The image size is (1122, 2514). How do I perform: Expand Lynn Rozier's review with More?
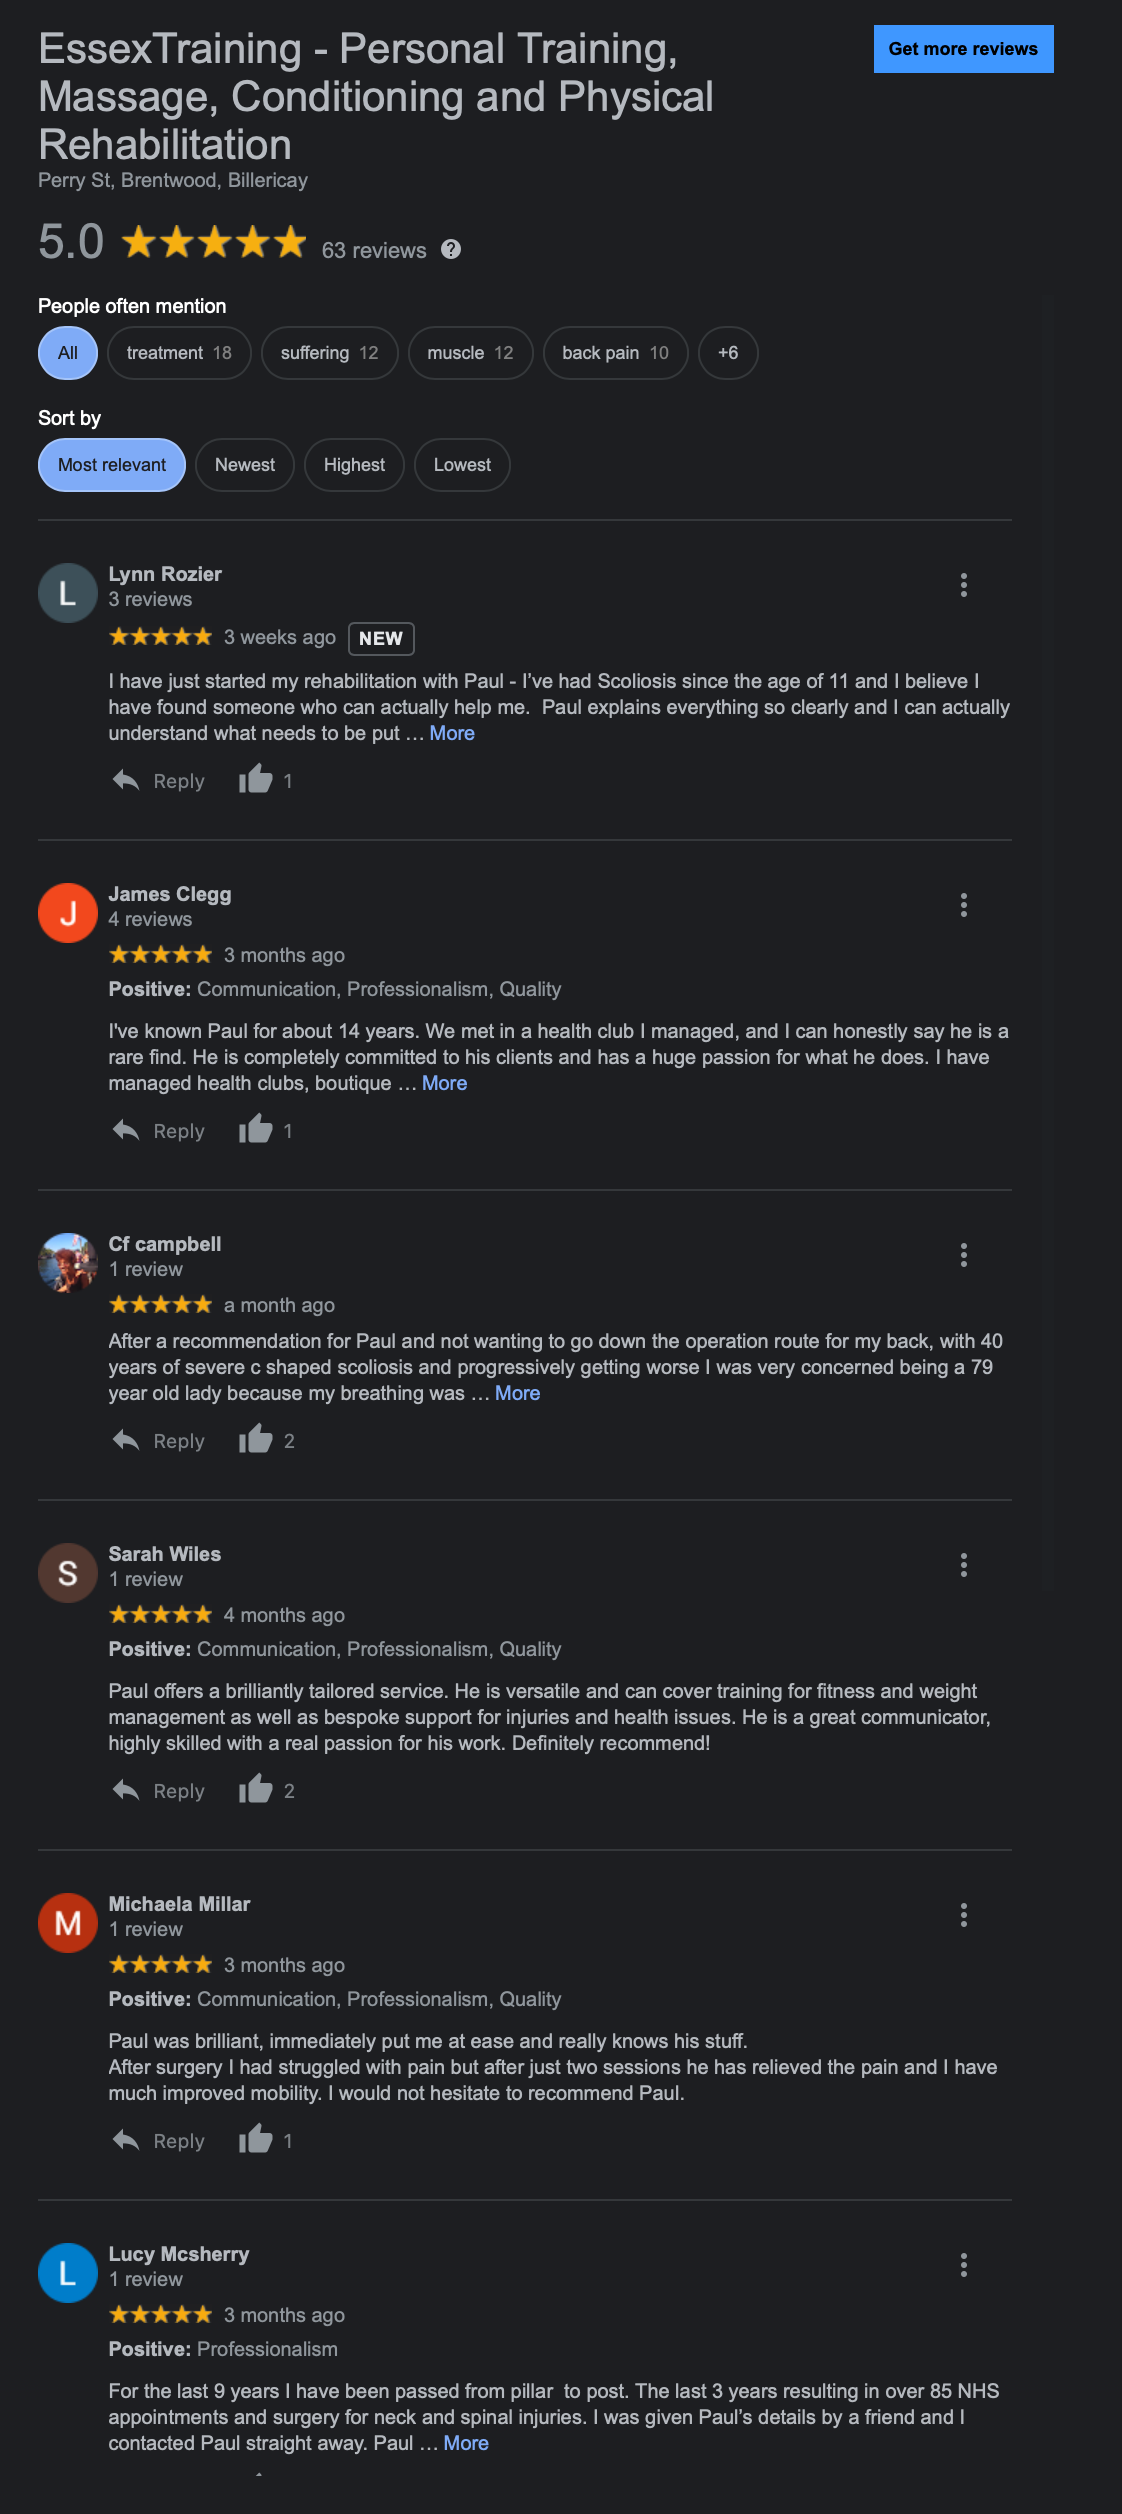coord(452,733)
